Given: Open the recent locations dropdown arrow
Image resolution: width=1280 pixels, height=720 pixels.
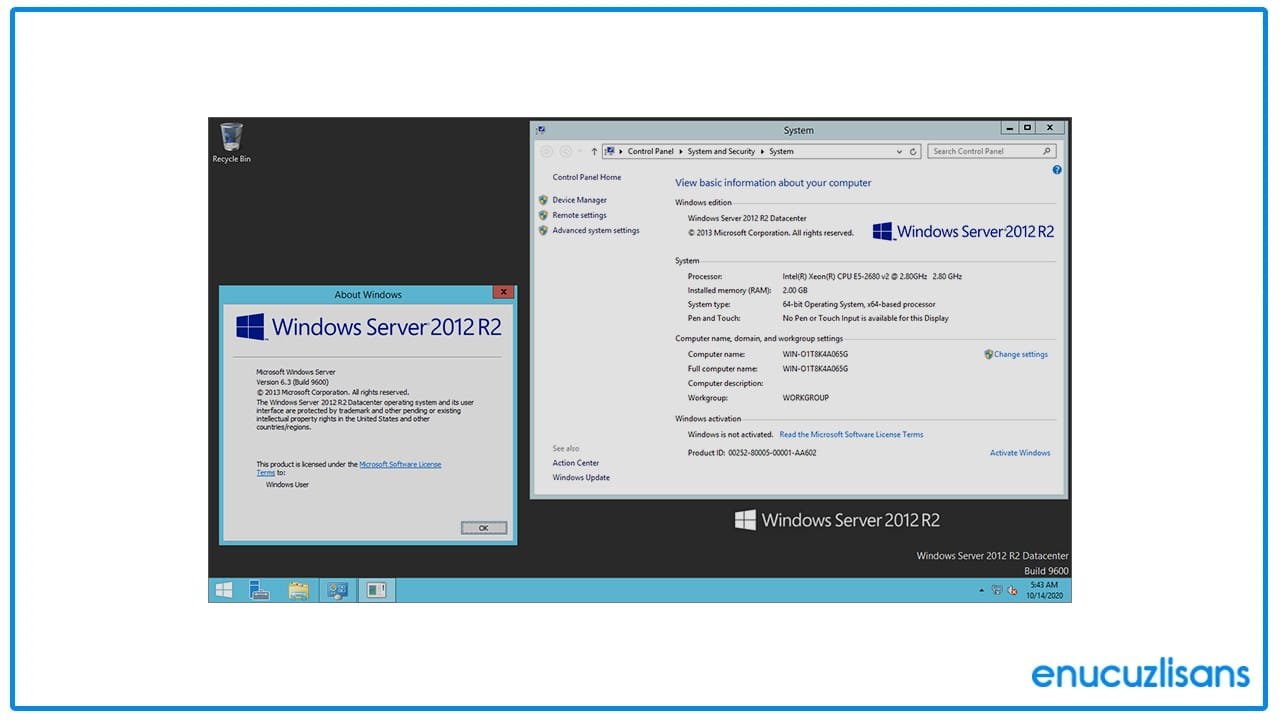Looking at the screenshot, I should coord(580,152).
